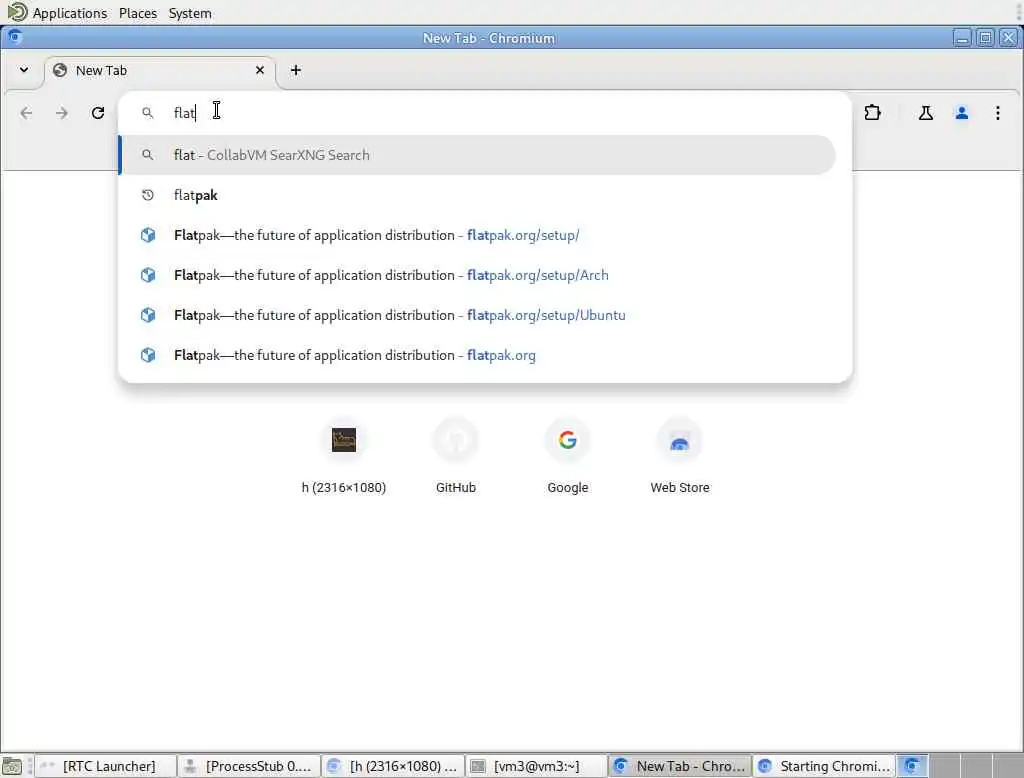The image size is (1024, 778).
Task: Switch to vm3@vm3 terminal taskbar window
Action: 537,766
